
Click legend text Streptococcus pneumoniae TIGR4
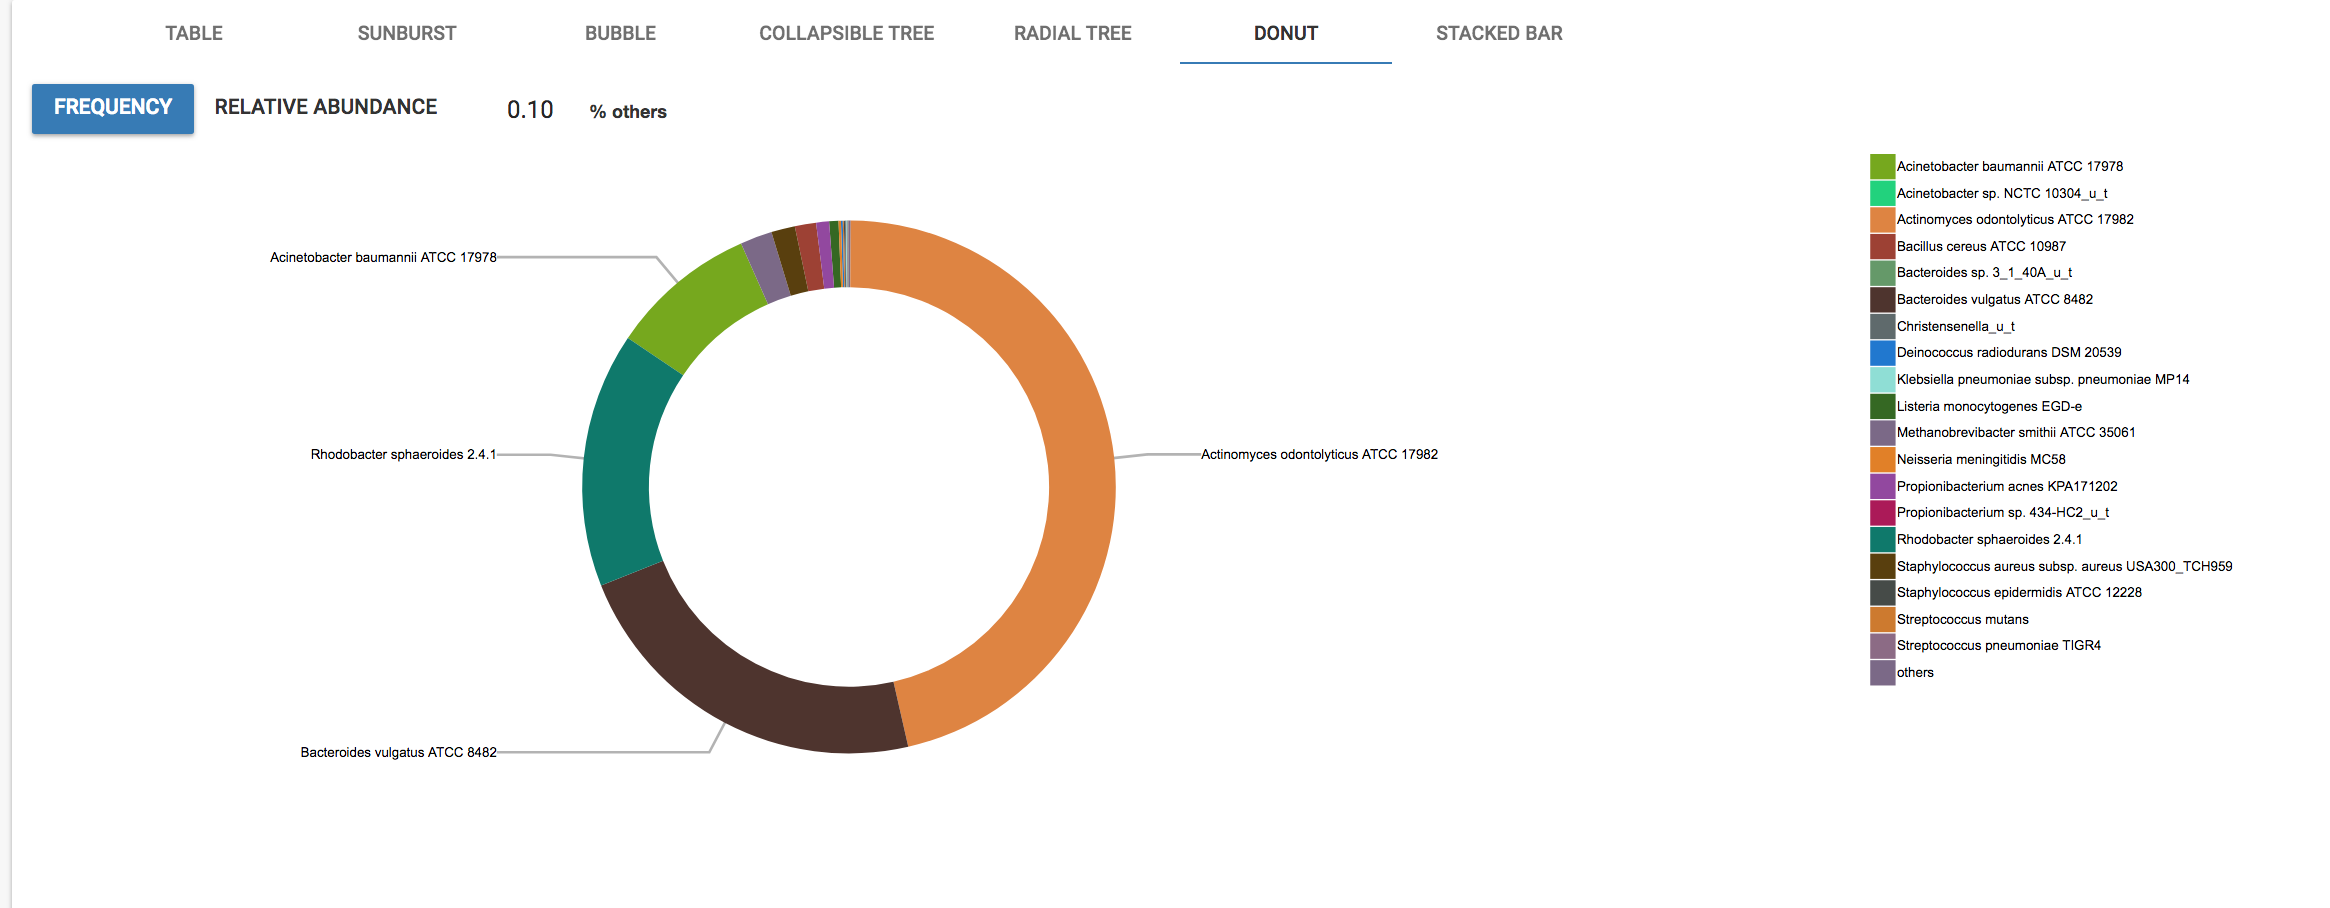click(1999, 645)
